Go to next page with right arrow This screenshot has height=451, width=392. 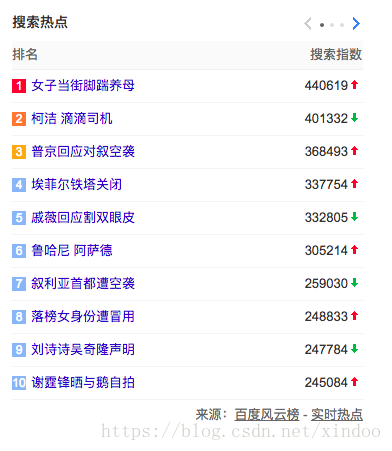click(356, 24)
